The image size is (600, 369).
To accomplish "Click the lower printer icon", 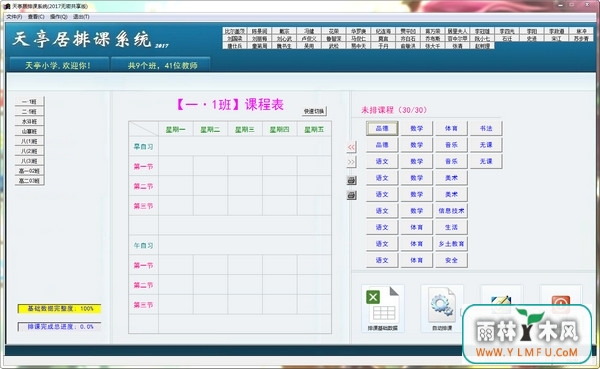I will pyautogui.click(x=352, y=195).
